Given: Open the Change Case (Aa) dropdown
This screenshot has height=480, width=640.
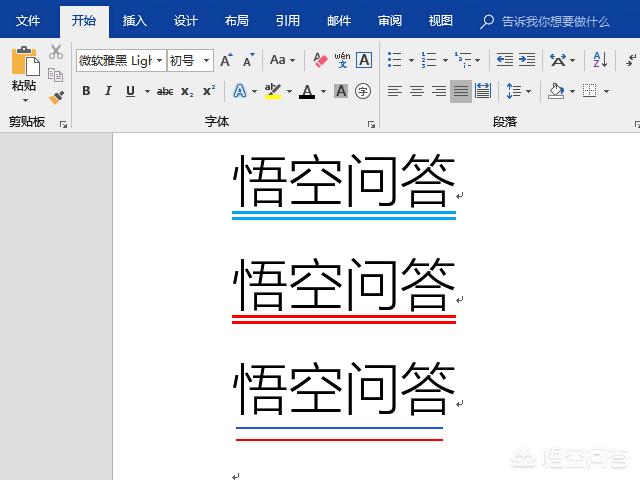Looking at the screenshot, I should (282, 60).
